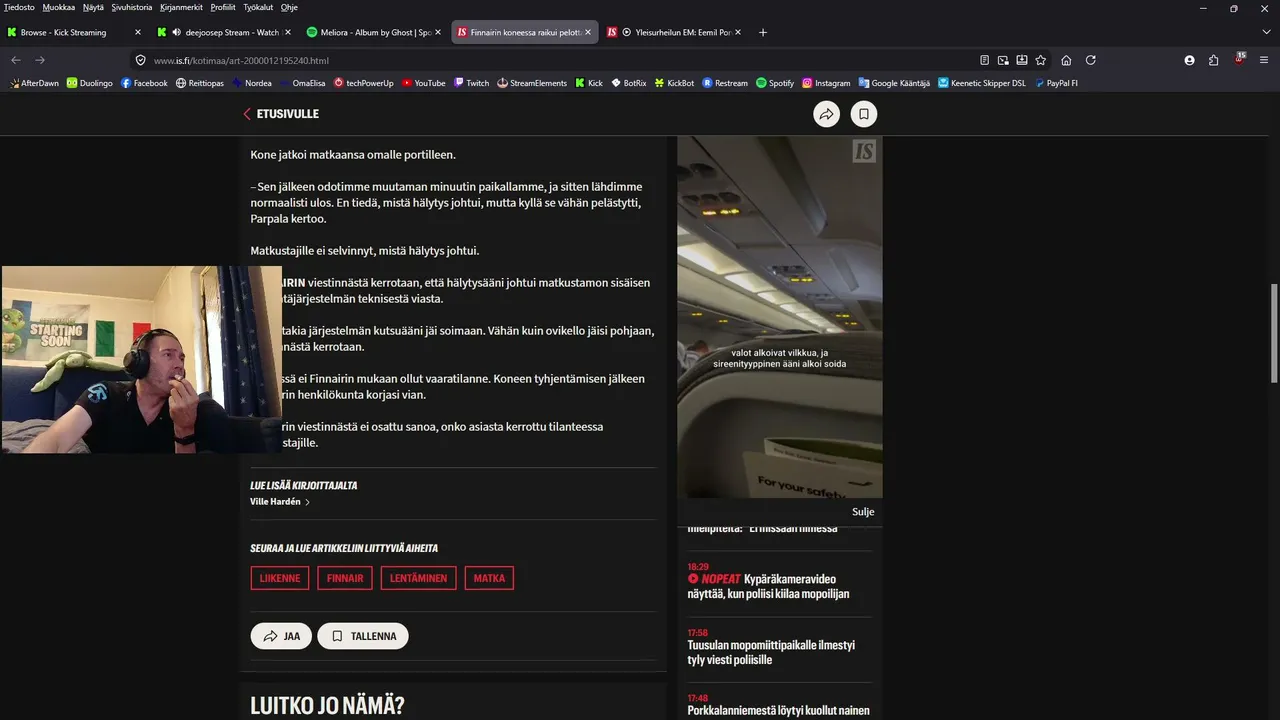1280x720 pixels.
Task: Open the Restream bookmark
Action: [x=725, y=83]
